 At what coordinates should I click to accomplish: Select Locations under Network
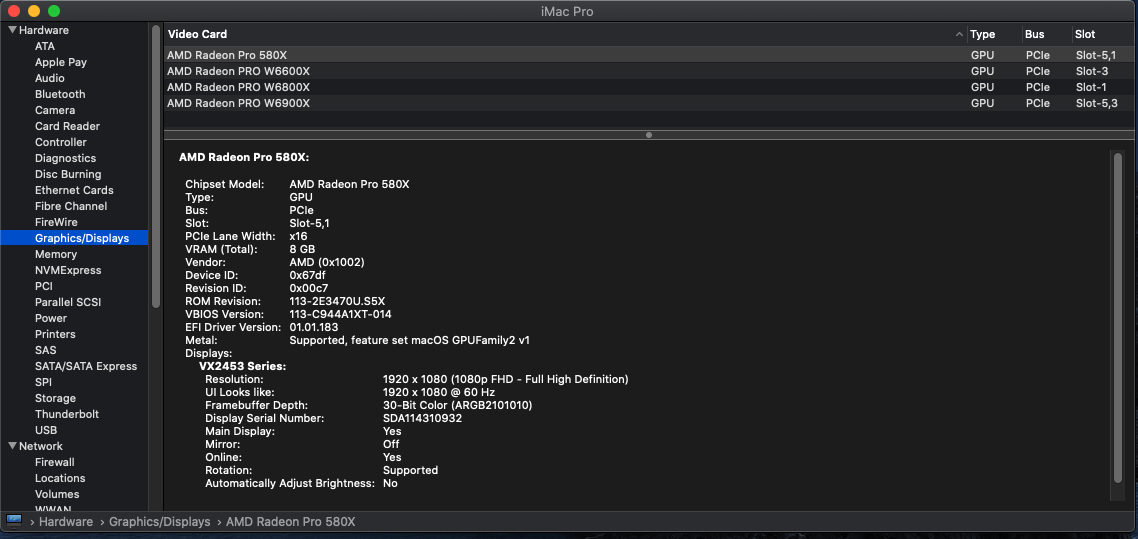tap(60, 477)
